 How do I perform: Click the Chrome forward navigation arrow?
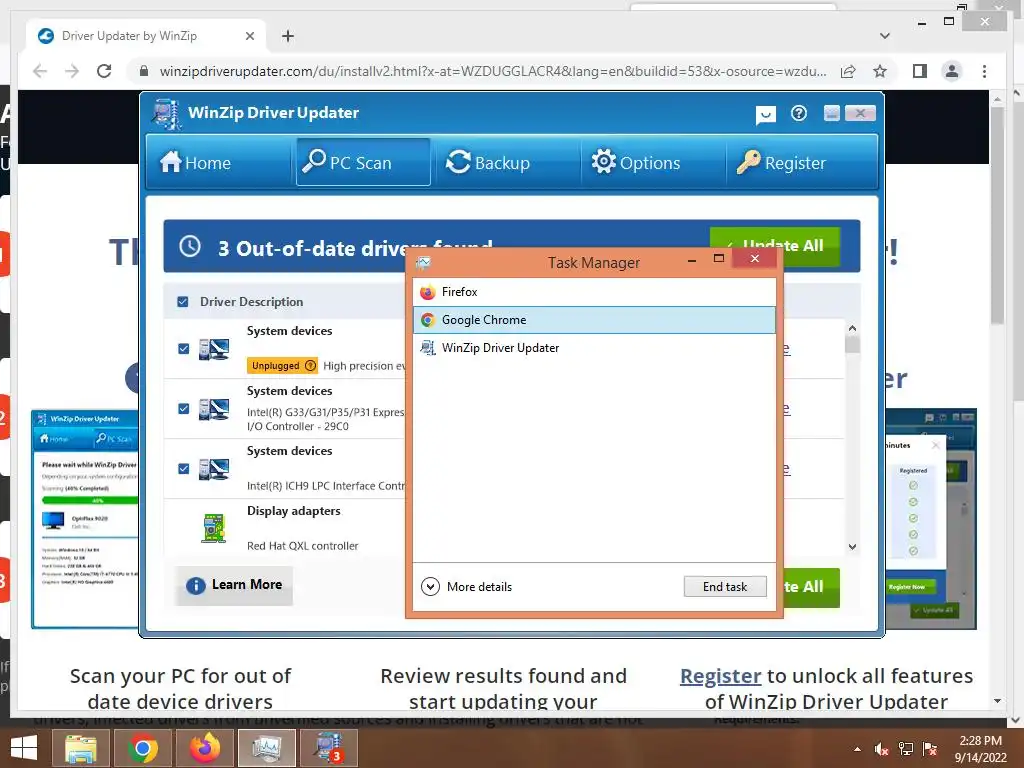click(72, 71)
